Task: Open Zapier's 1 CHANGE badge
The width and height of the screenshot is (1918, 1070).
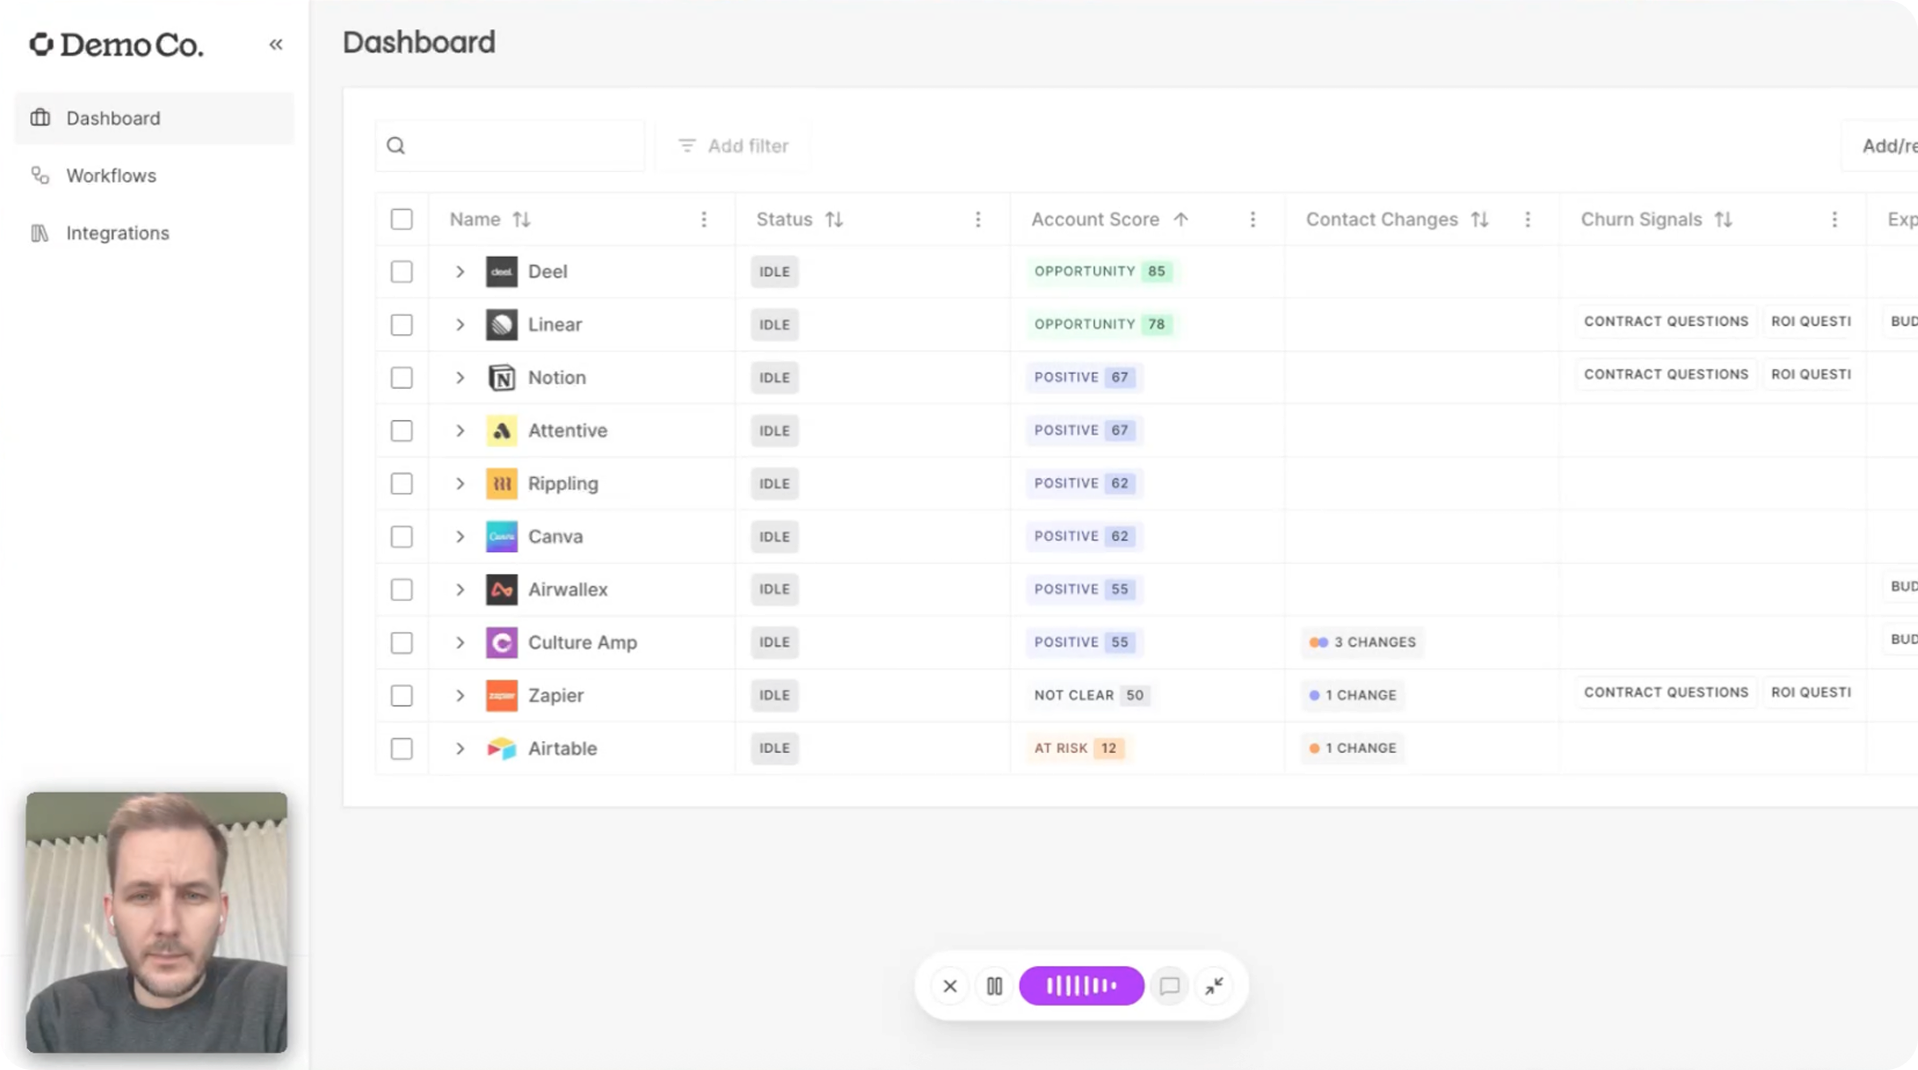Action: pyautogui.click(x=1353, y=695)
